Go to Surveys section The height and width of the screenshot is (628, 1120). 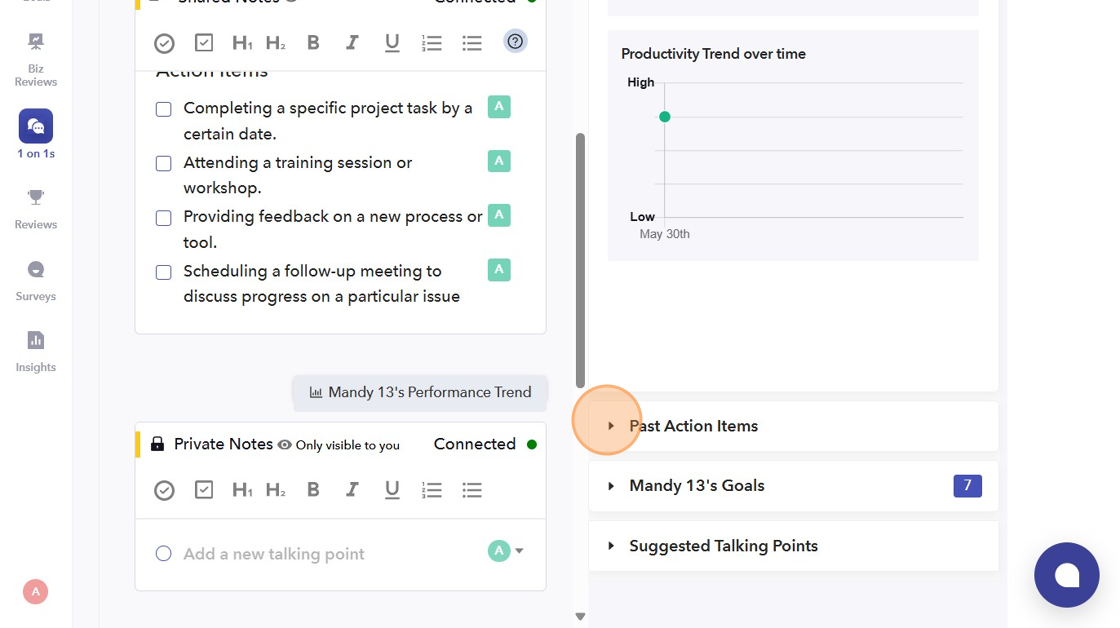[36, 279]
